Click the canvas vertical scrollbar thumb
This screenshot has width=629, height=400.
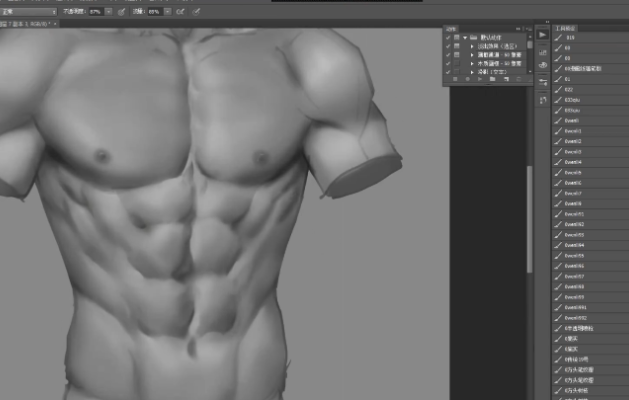tap(530, 219)
